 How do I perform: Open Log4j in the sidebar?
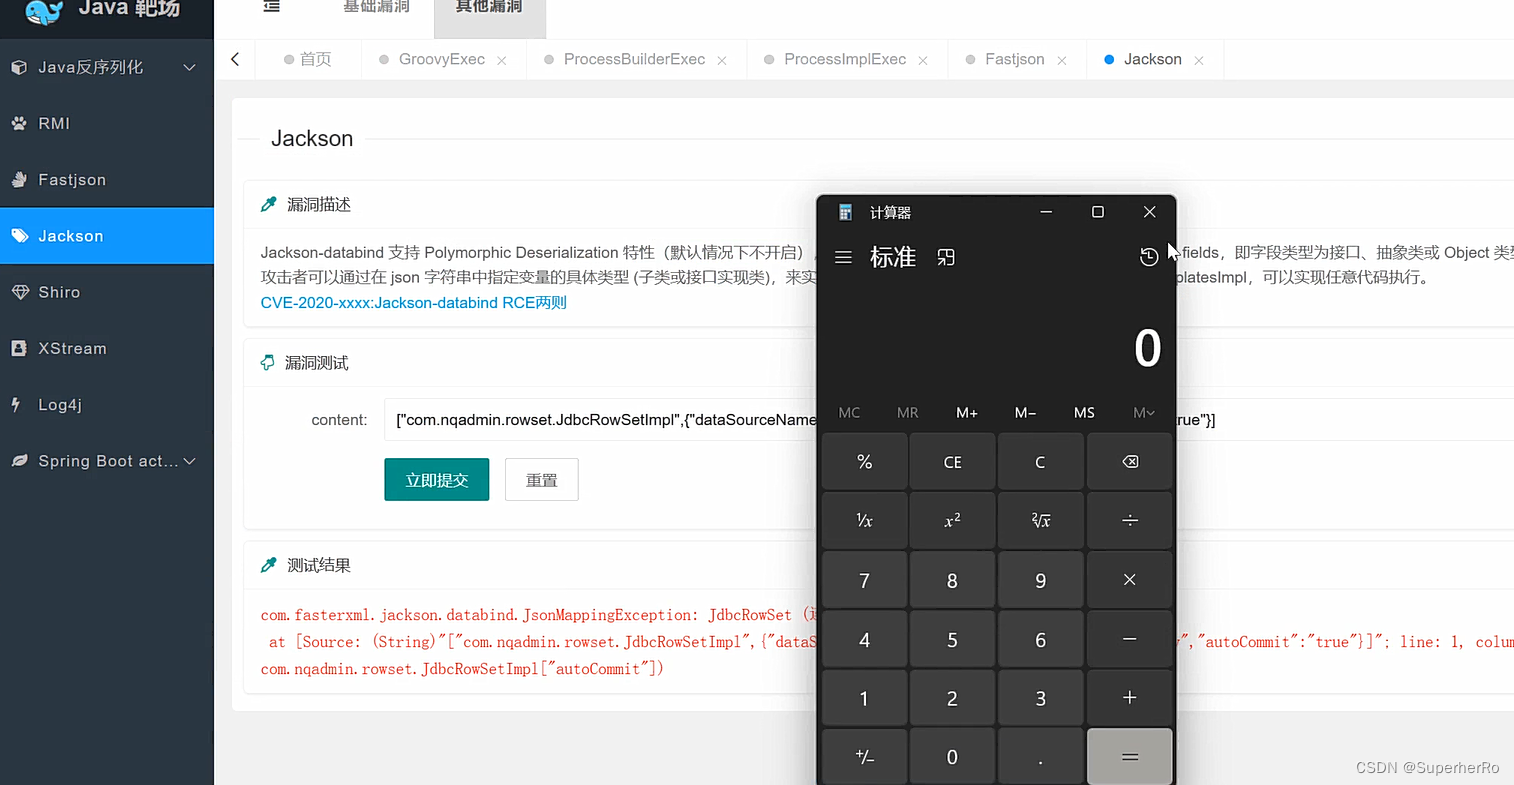click(106, 404)
